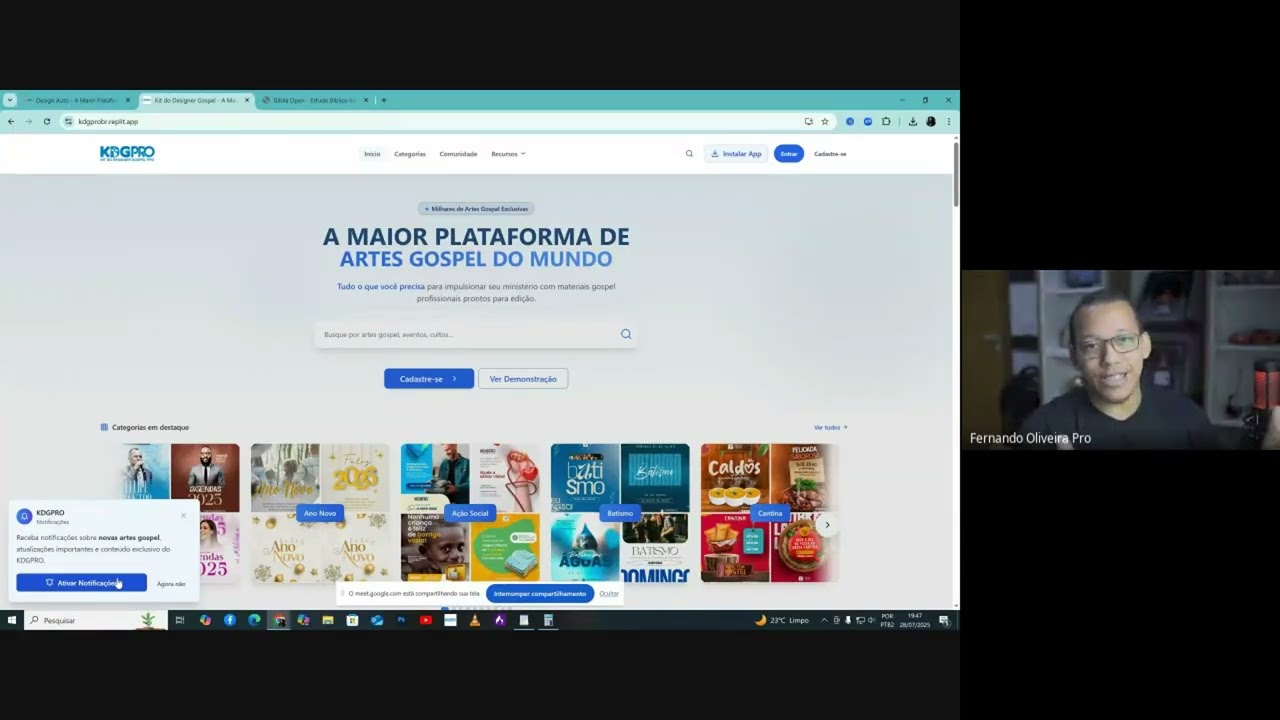Viewport: 1280px width, 720px height.
Task: Open File Explorer on the taskbar
Action: click(328, 620)
